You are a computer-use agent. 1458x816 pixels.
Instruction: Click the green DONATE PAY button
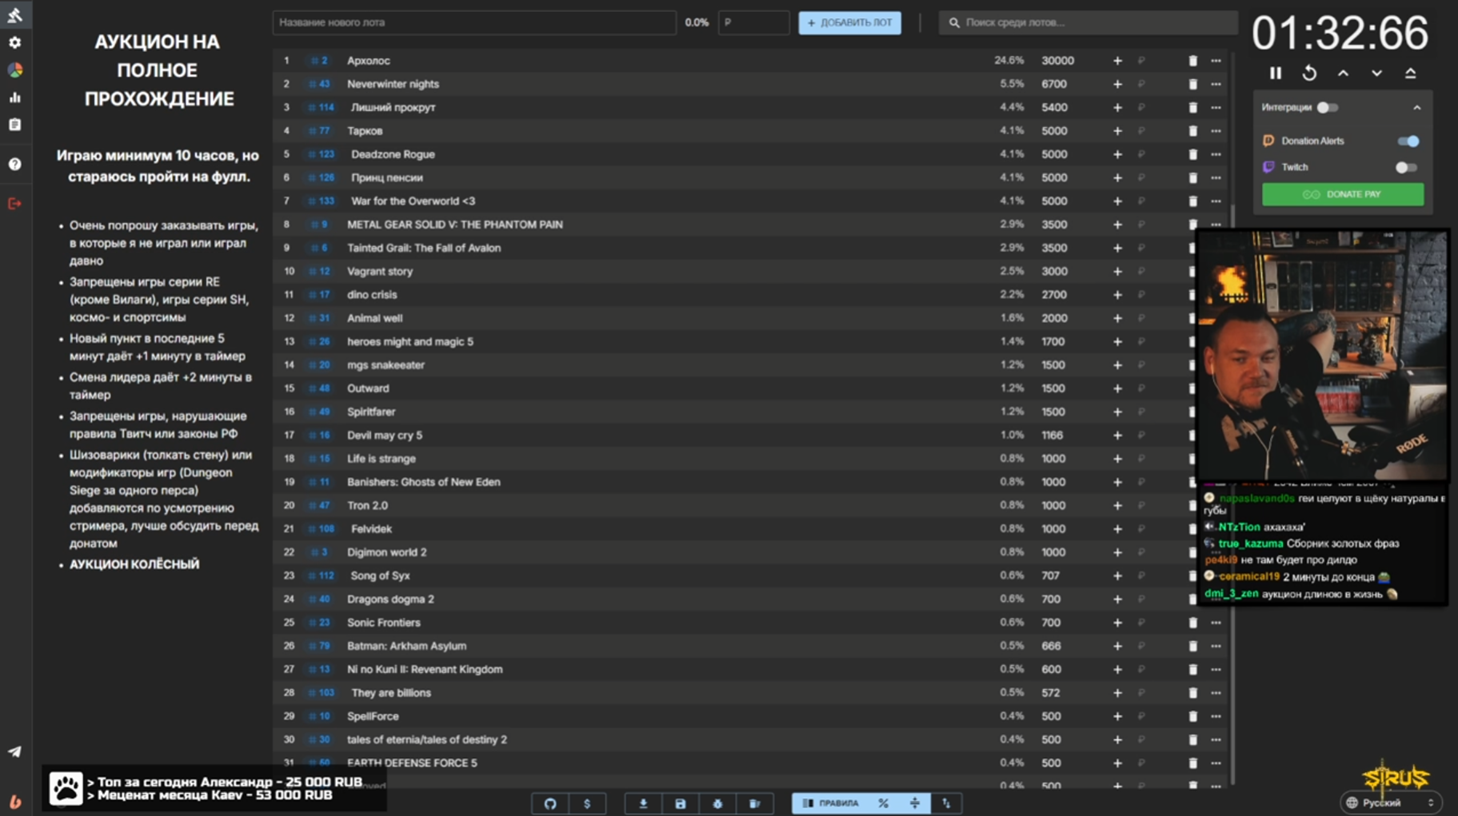[1342, 194]
